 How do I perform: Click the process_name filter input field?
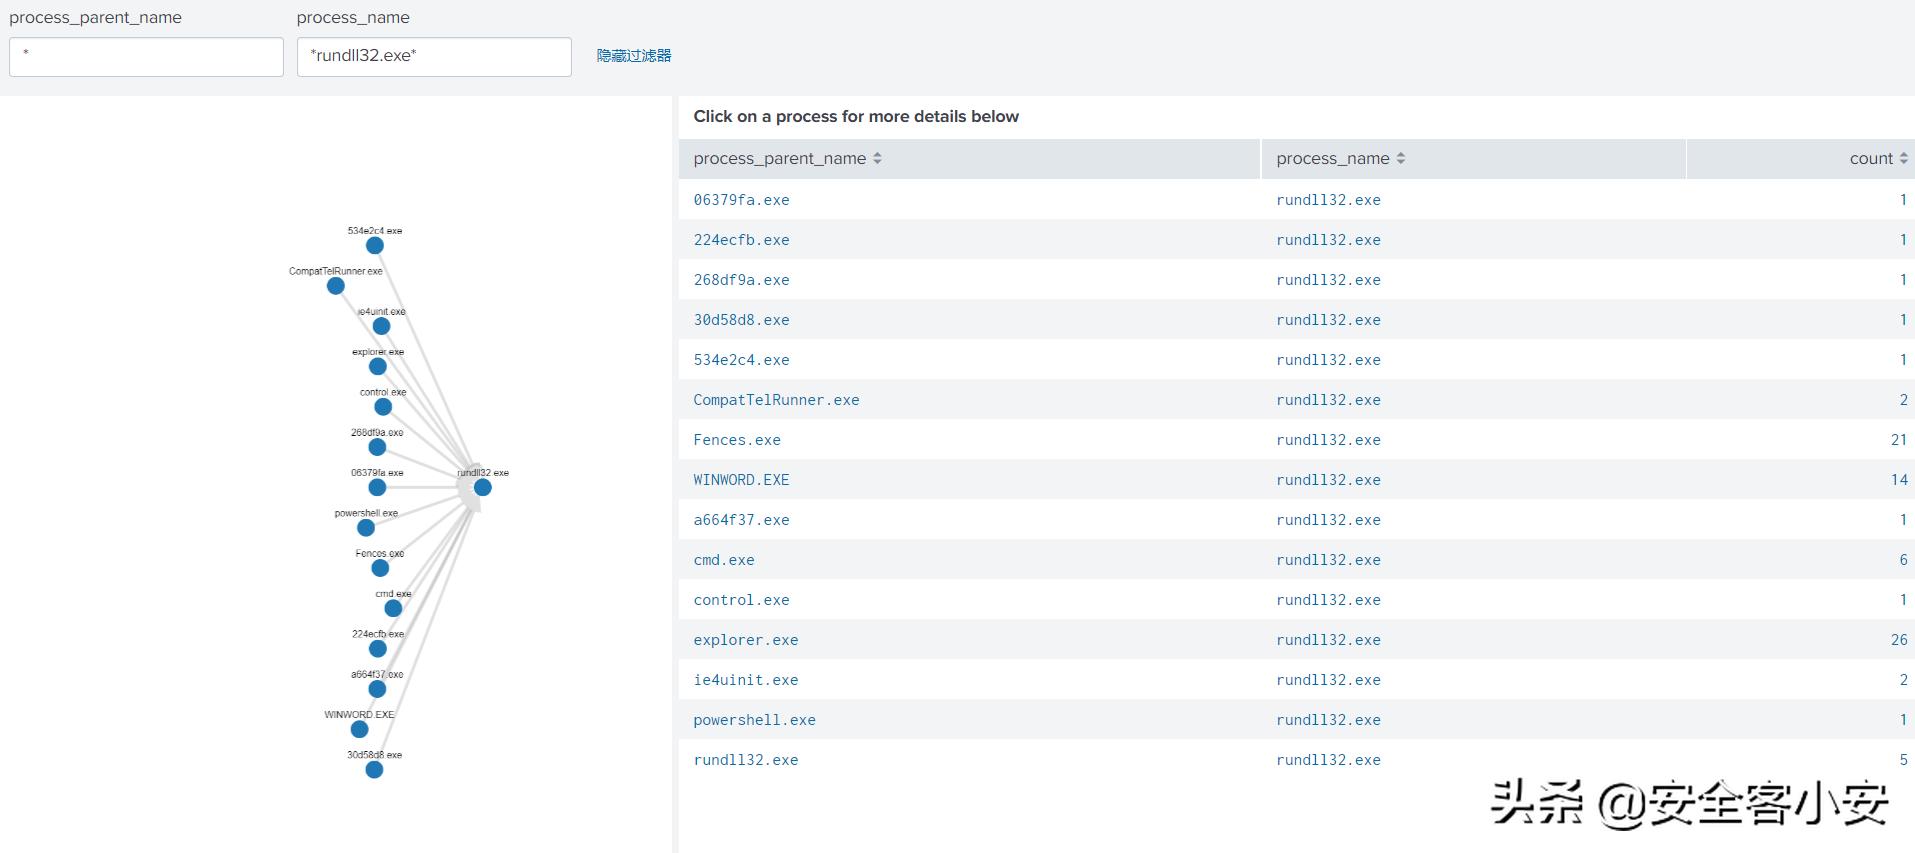click(x=434, y=57)
